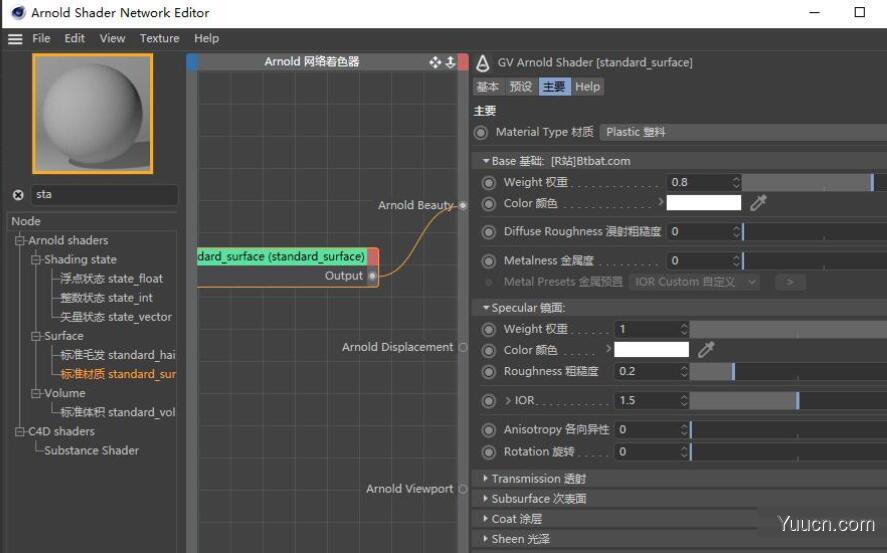Pick Specular color with the eyedropper

[x=705, y=349]
